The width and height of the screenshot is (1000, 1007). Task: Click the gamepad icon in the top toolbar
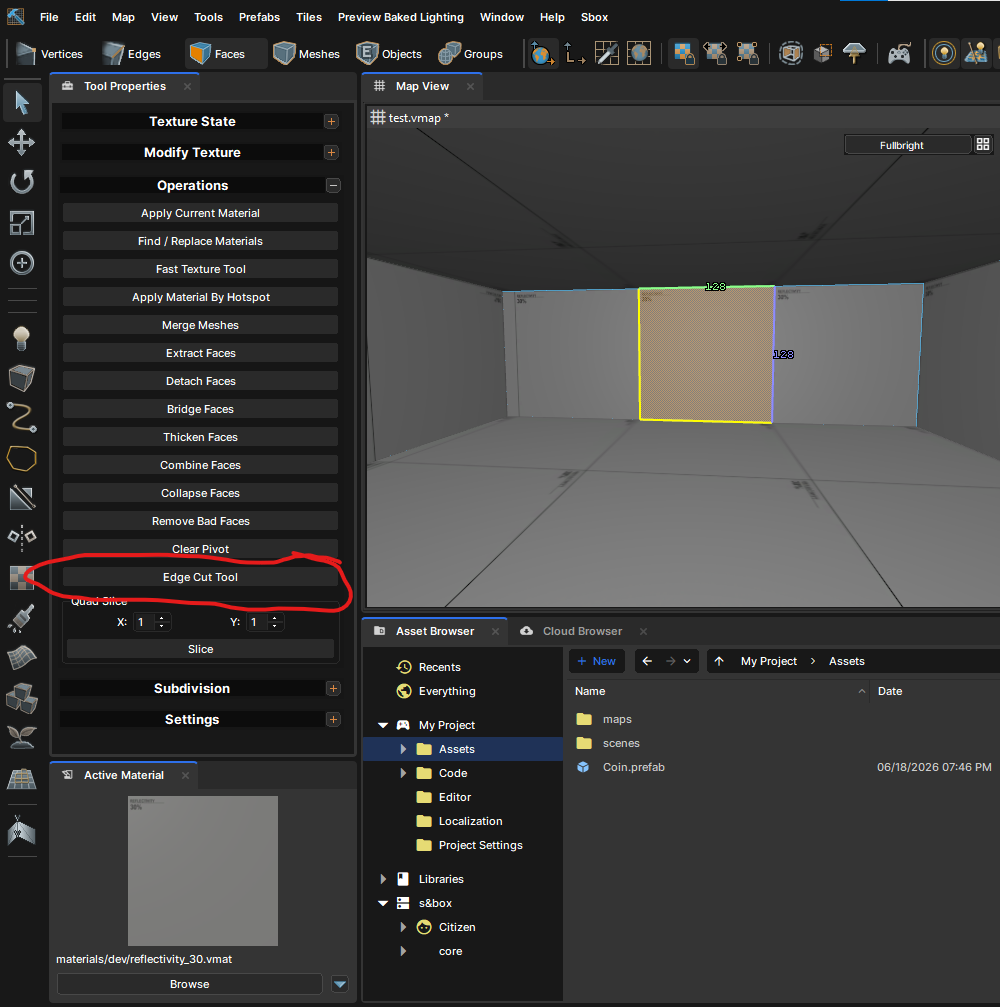pyautogui.click(x=899, y=54)
